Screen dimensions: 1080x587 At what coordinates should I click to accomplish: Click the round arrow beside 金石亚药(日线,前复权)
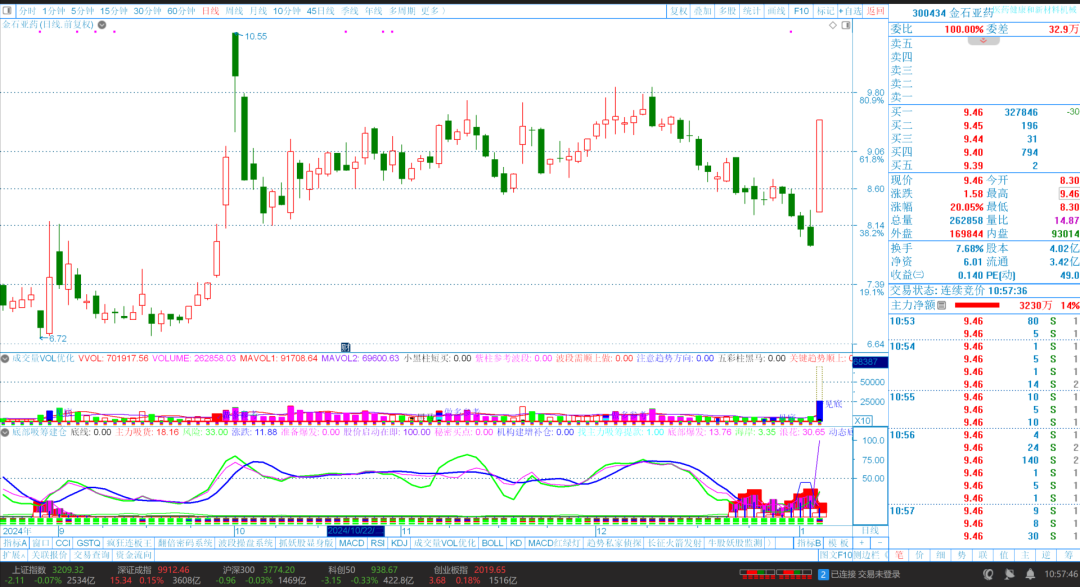click(102, 25)
